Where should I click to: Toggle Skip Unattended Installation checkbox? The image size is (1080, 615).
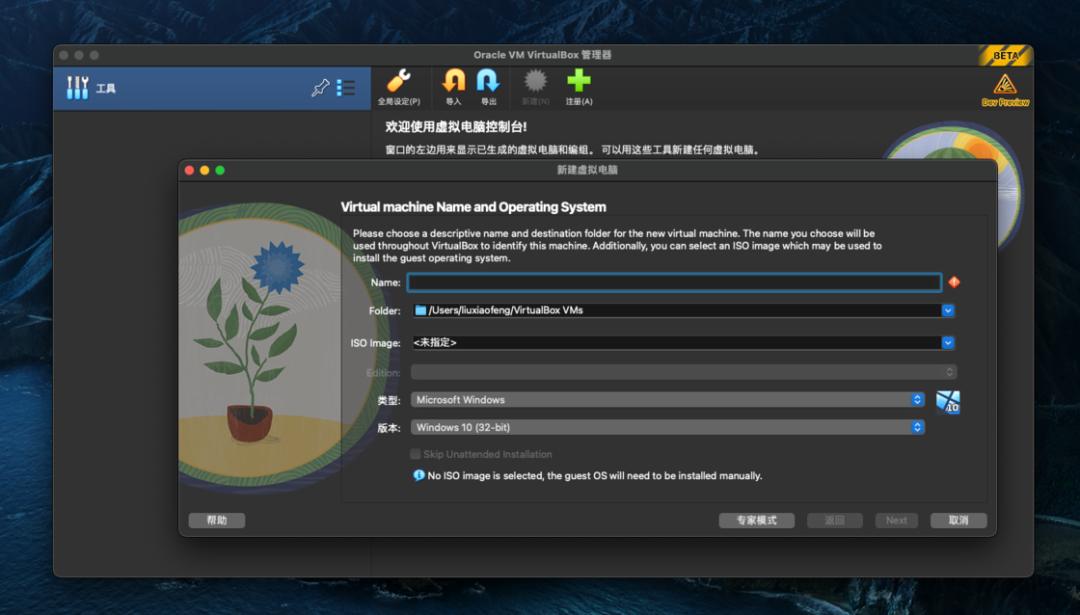click(x=416, y=454)
